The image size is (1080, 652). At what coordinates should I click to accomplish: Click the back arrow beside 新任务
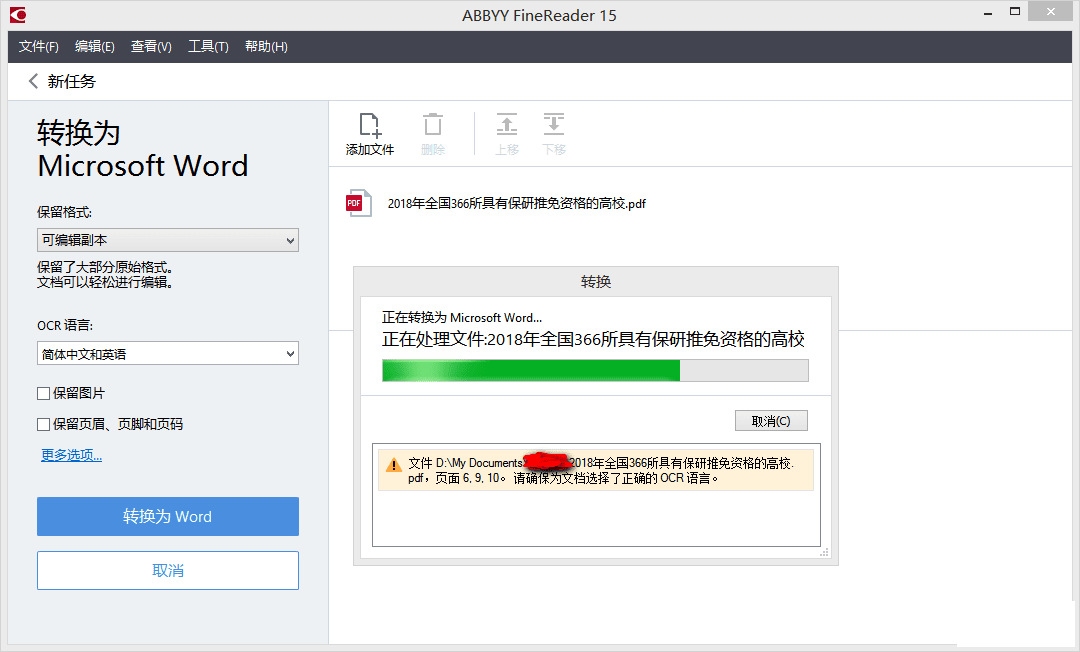click(x=32, y=81)
